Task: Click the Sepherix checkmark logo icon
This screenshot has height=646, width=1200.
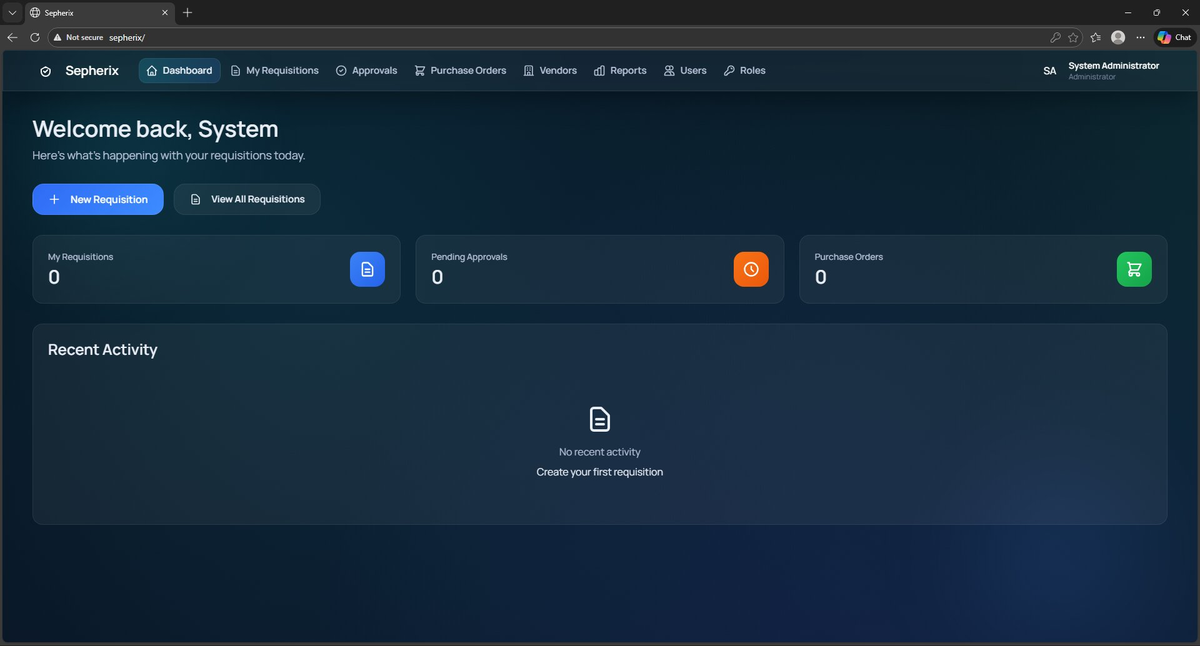Action: [x=45, y=70]
